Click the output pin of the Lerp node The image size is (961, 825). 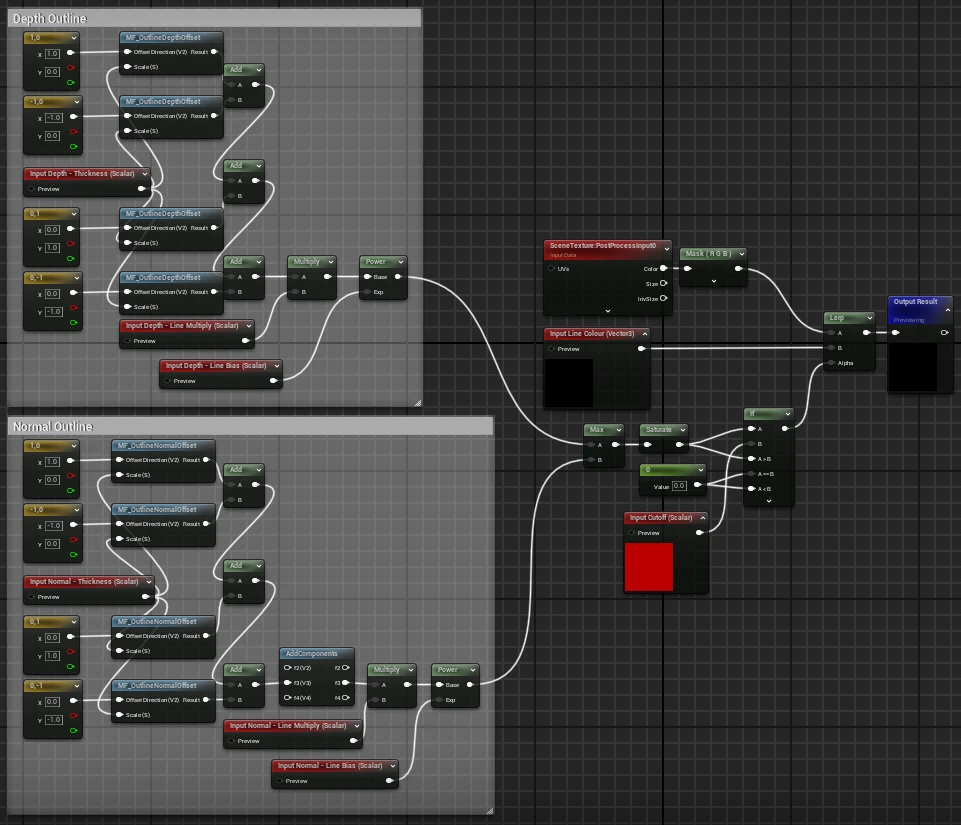(867, 333)
